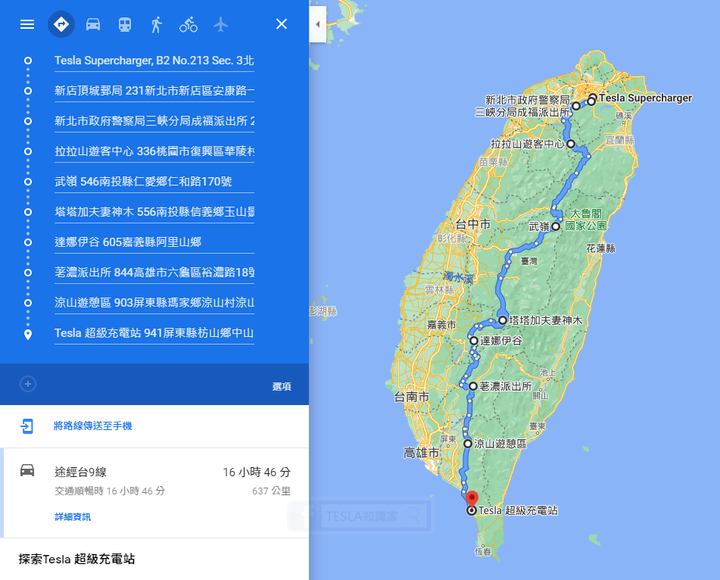Viewport: 720px width, 580px height.
Task: Open 詳細資訊 route details
Action: point(73,517)
